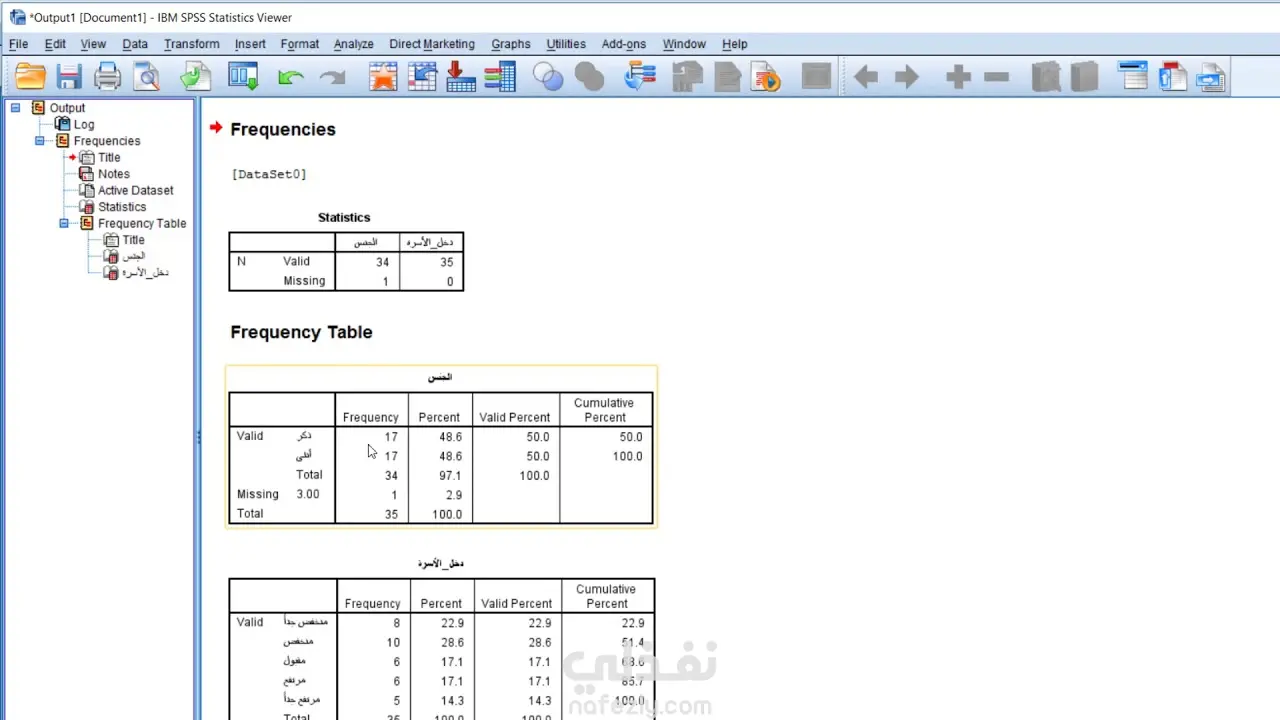The image size is (1280, 720).
Task: Click the Frequencies heading in output
Action: (283, 129)
